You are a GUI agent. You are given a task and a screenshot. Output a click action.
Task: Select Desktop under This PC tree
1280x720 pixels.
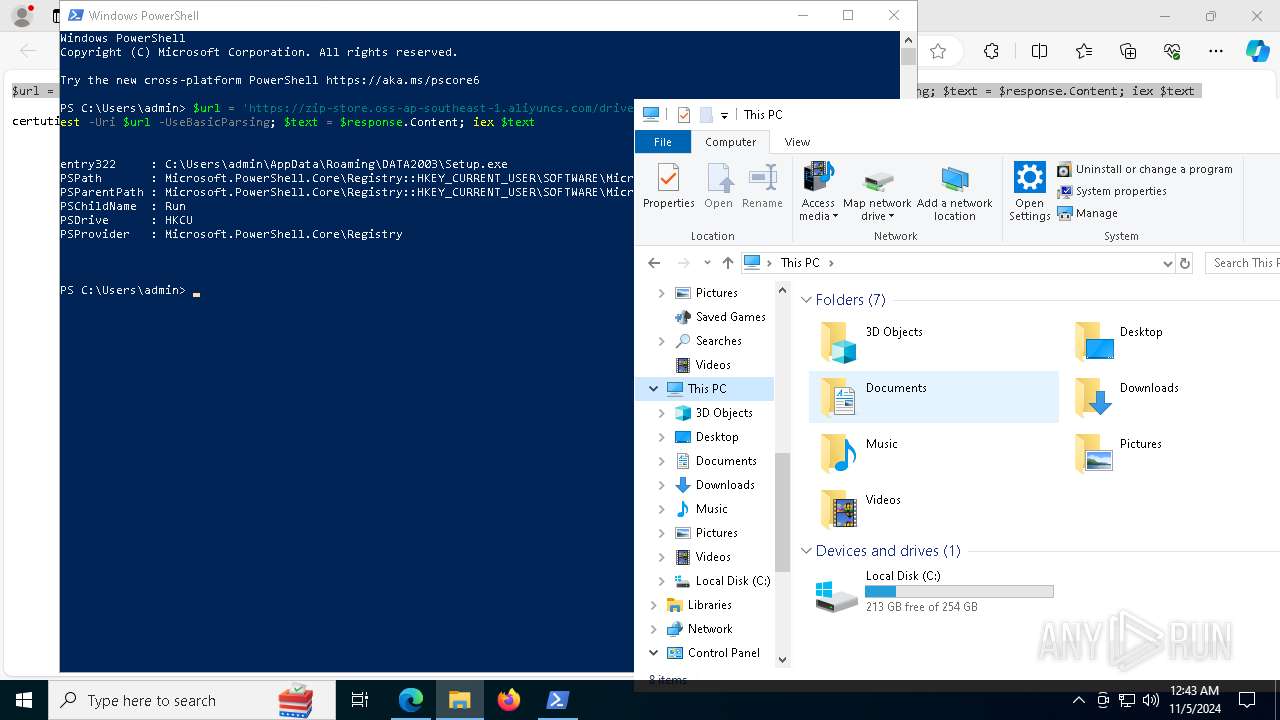707,437
